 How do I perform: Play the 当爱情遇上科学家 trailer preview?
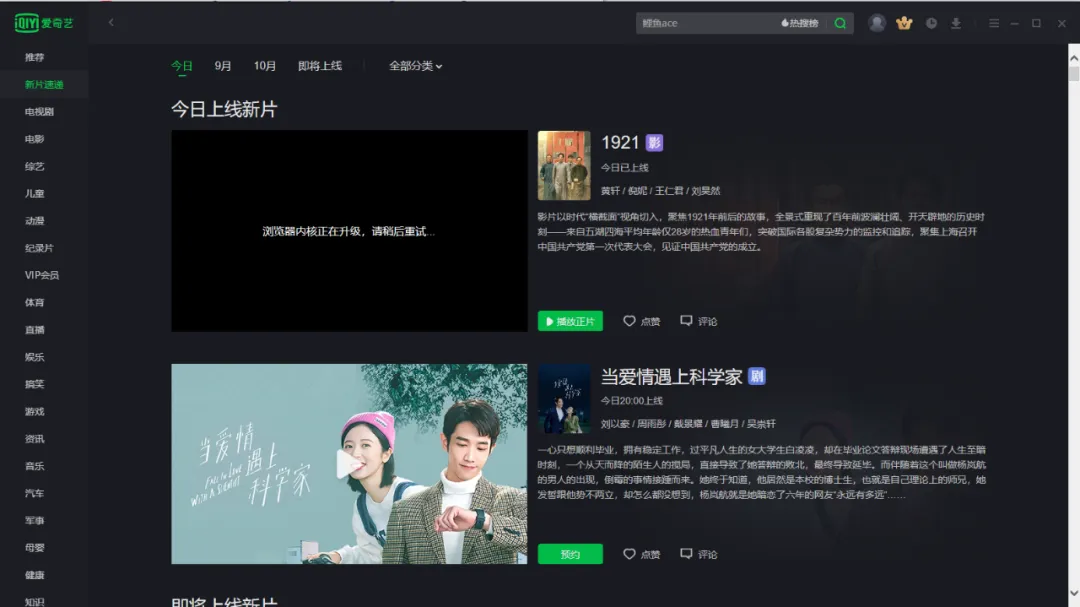pos(349,464)
